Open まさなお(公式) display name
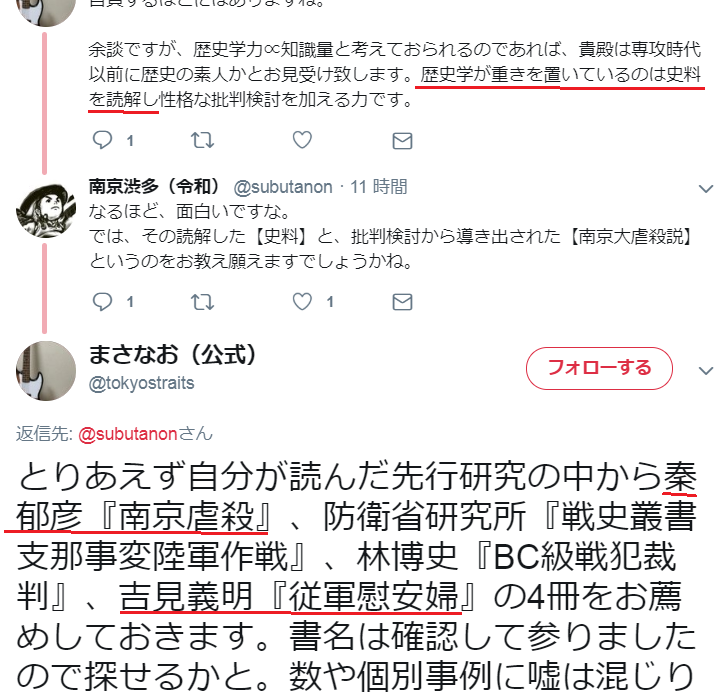The height and width of the screenshot is (695, 719). point(172,355)
